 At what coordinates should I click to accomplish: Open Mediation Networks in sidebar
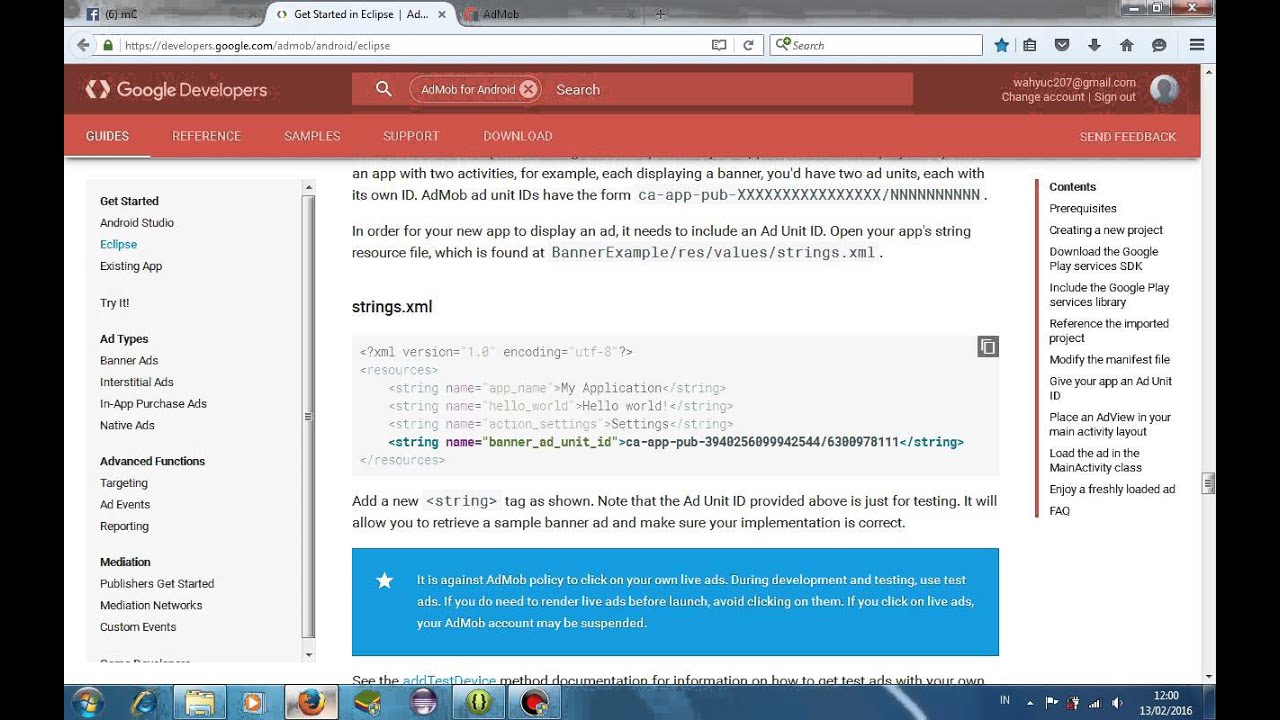pos(151,605)
